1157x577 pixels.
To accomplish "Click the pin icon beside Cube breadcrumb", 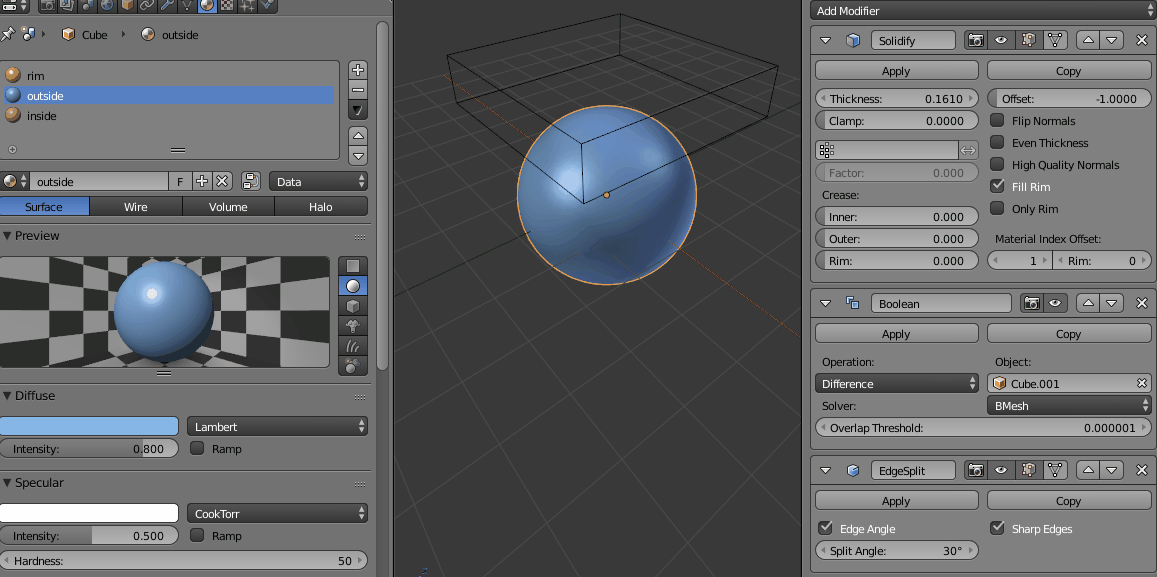I will click(x=9, y=34).
